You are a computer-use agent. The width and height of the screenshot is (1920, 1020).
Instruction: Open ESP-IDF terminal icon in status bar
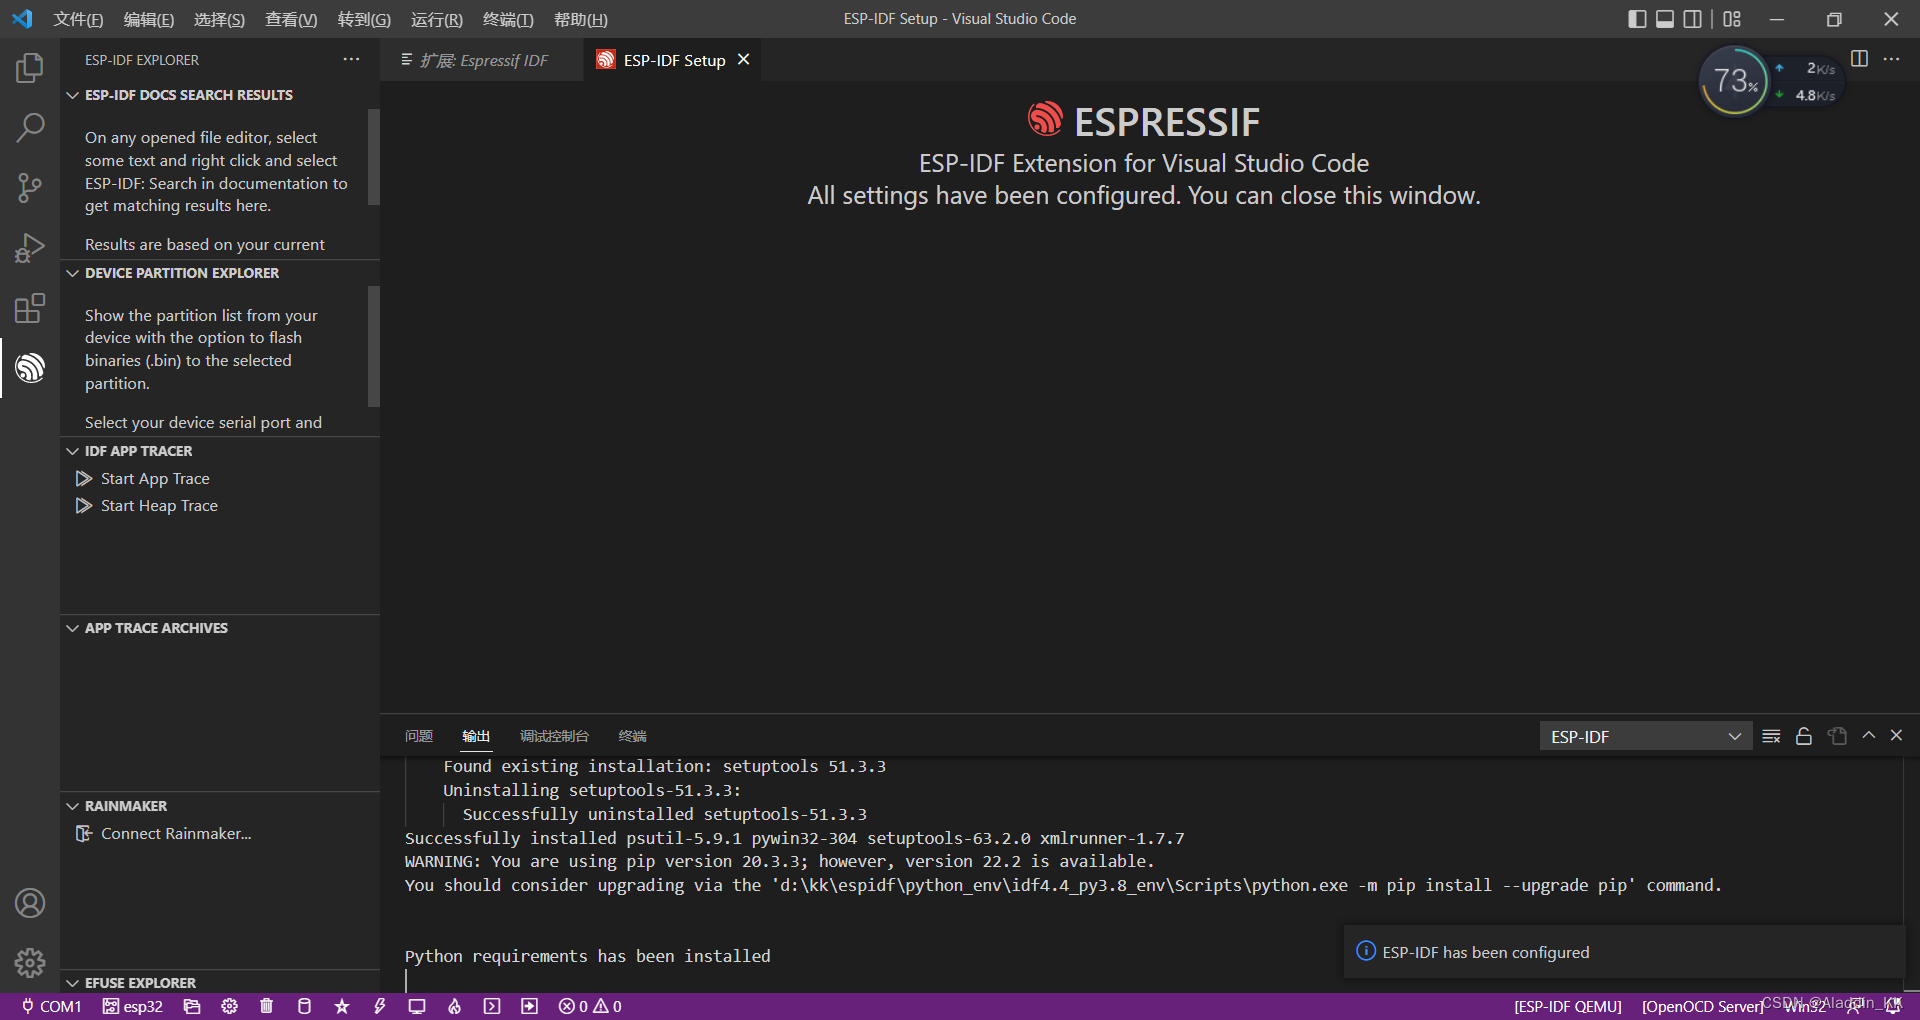[492, 1006]
